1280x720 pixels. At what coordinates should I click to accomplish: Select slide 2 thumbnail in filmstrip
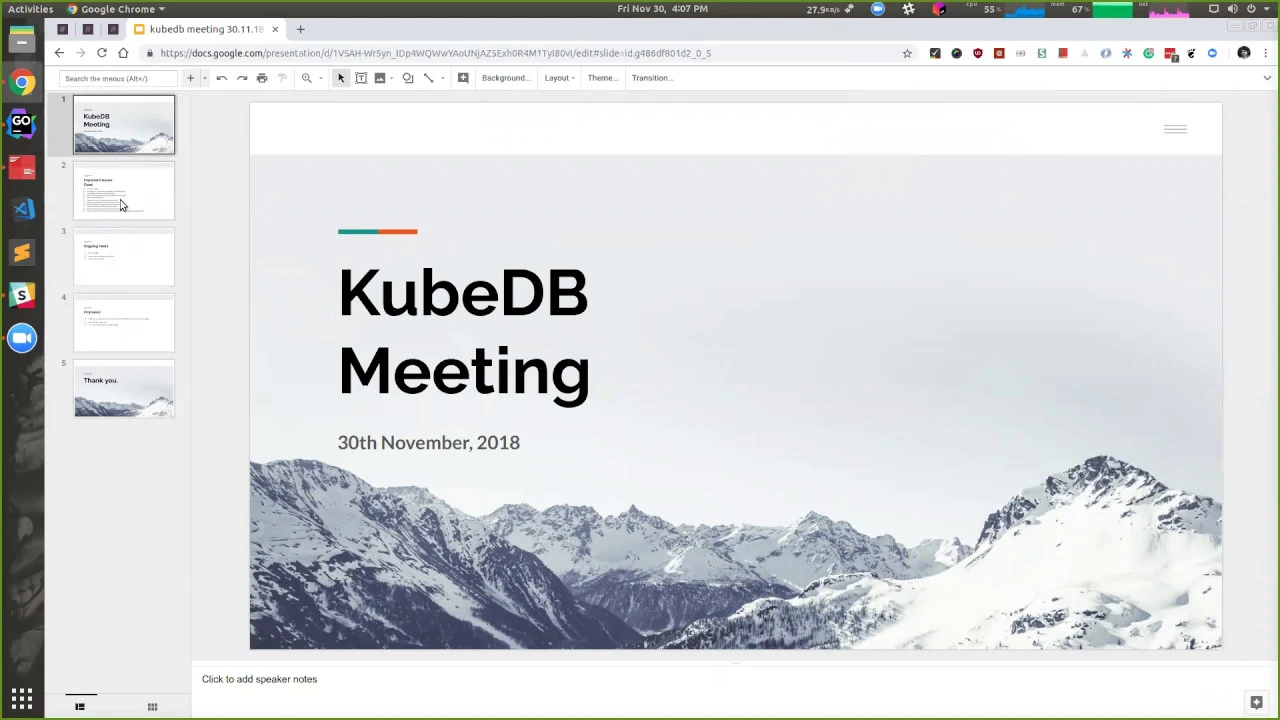124,191
